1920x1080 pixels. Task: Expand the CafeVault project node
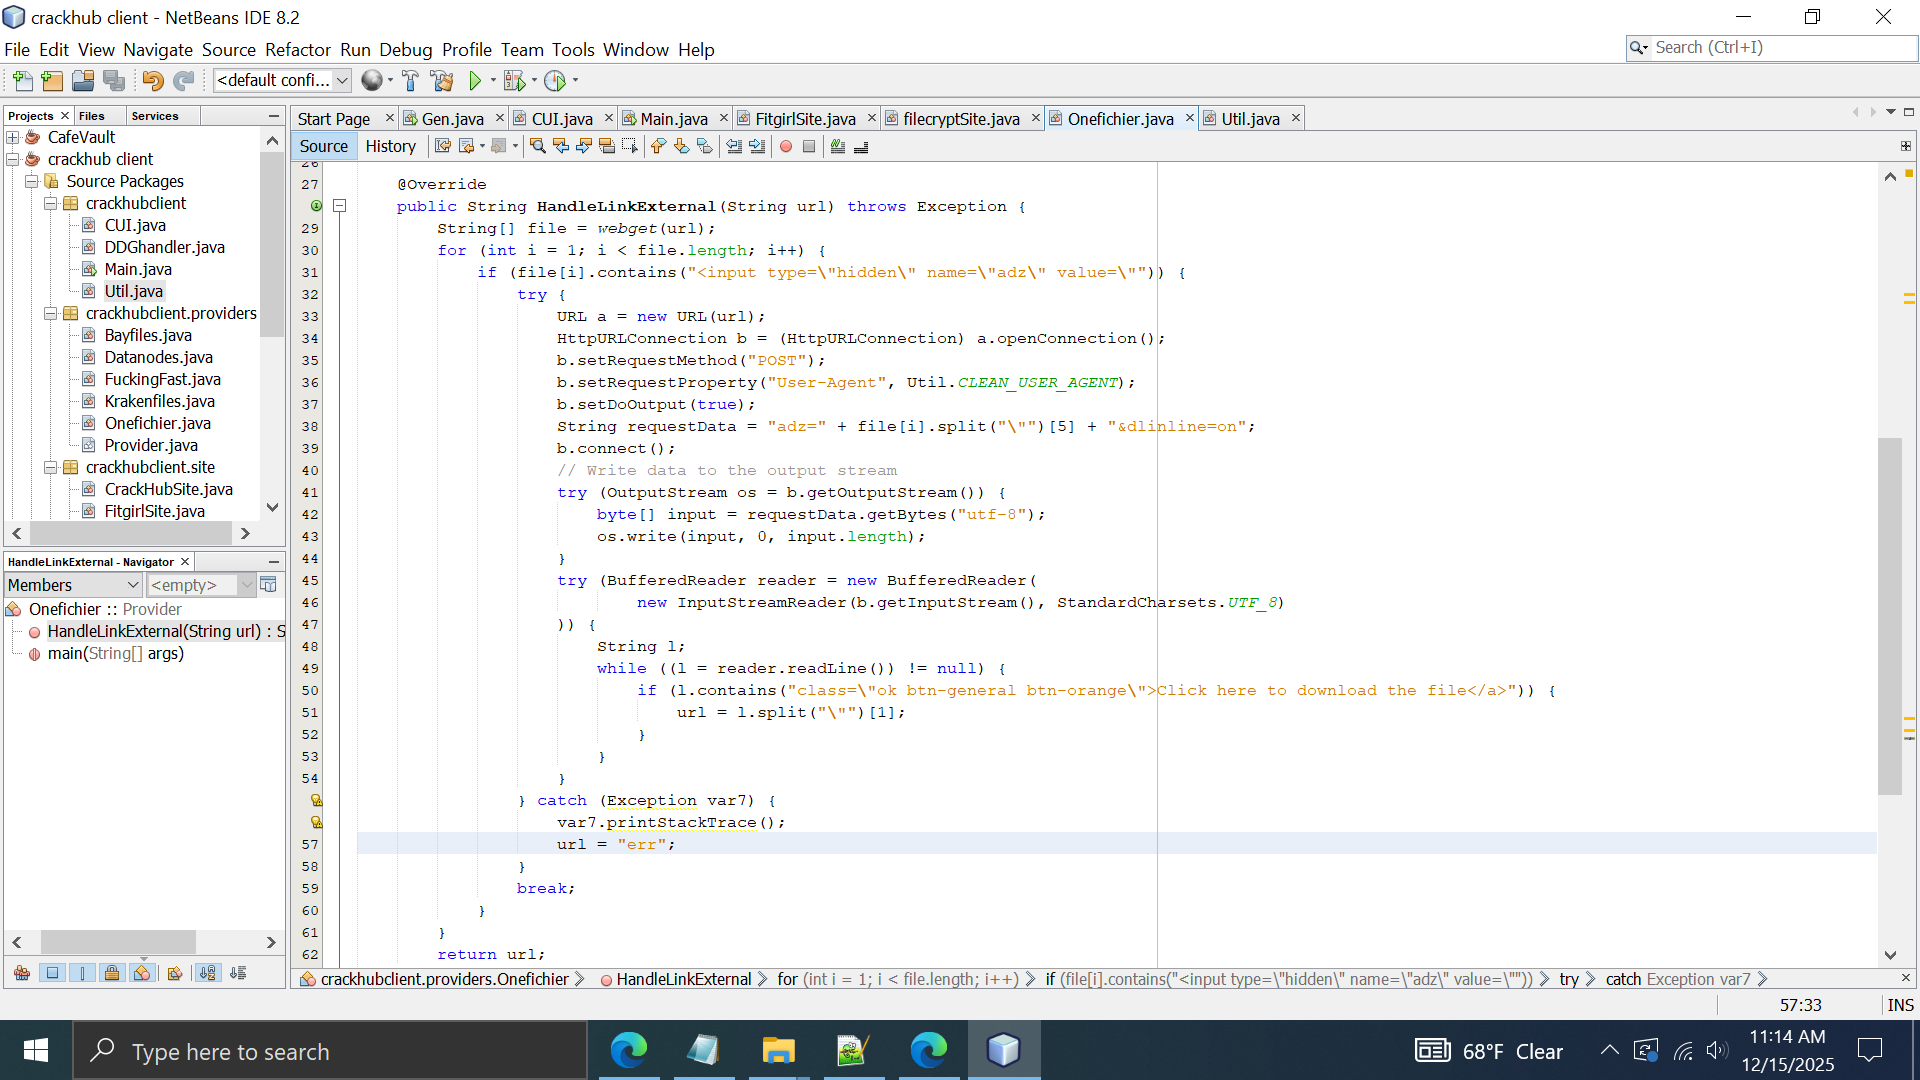click(x=13, y=137)
